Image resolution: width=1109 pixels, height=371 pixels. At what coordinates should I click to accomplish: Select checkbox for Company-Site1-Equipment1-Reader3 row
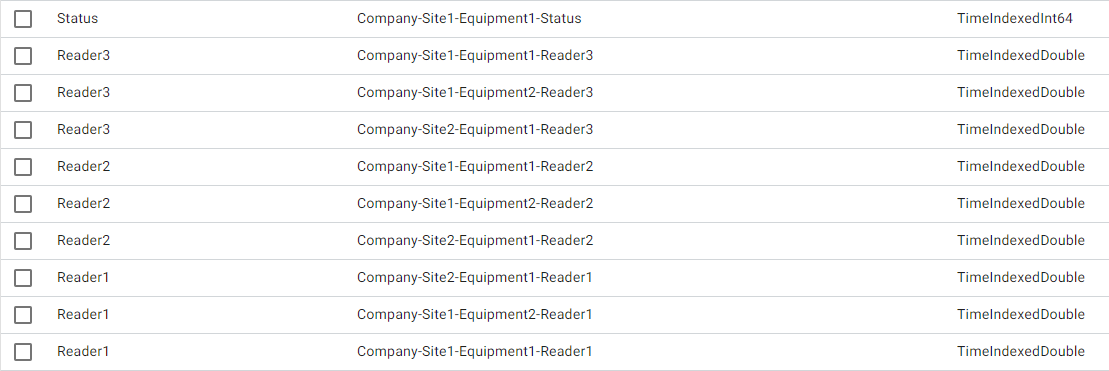coord(23,56)
